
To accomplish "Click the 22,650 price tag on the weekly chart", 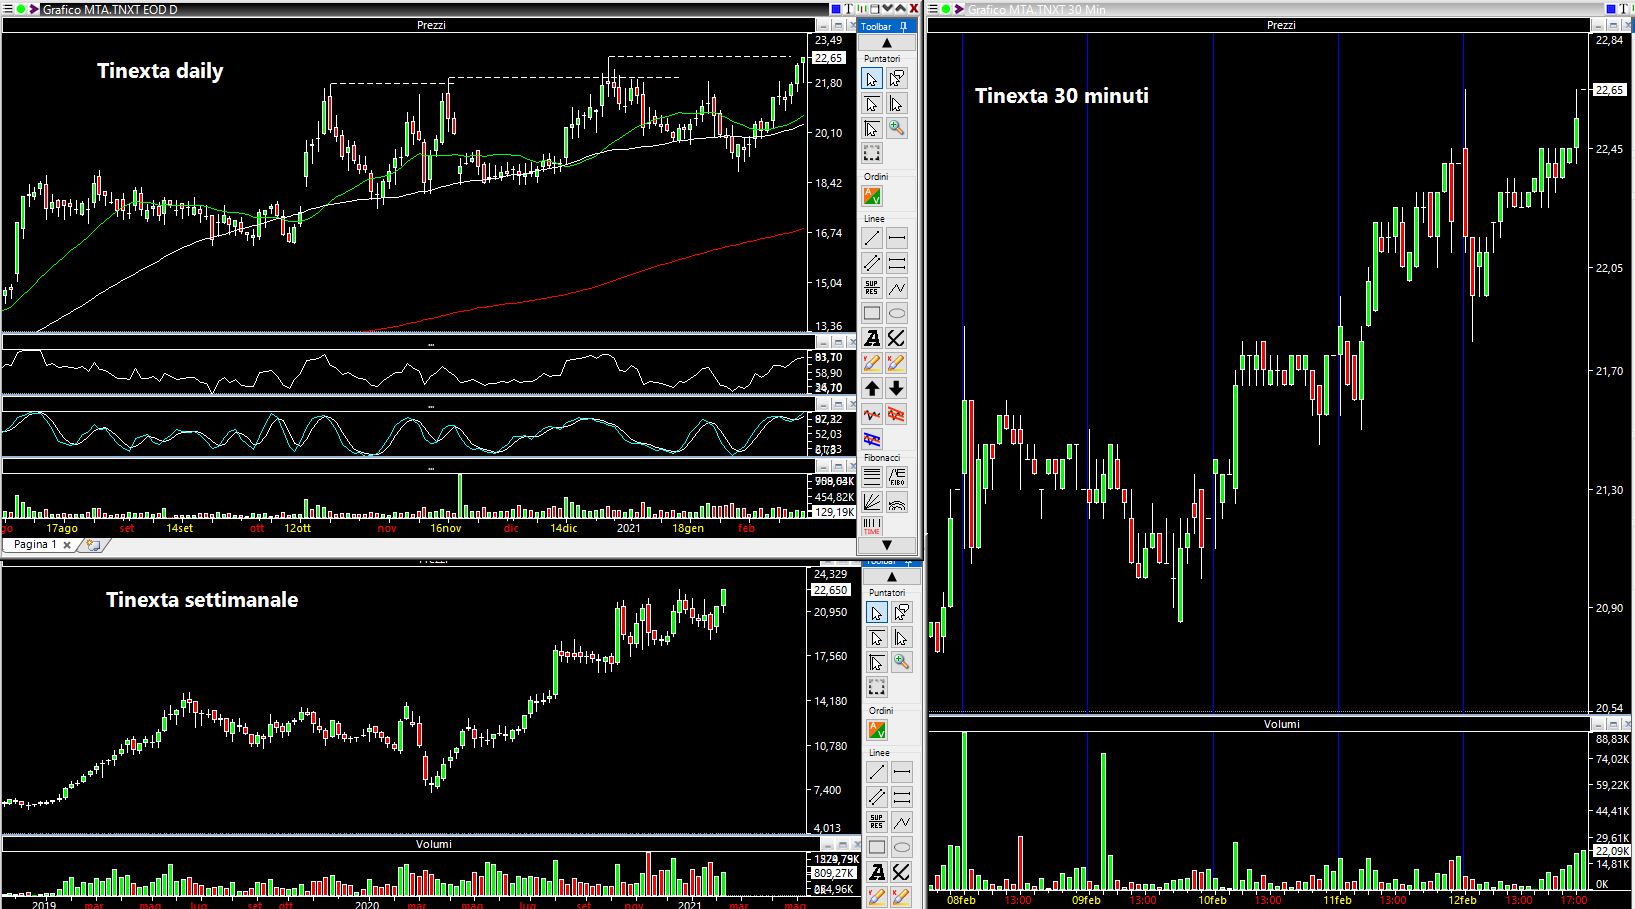I will (x=831, y=590).
